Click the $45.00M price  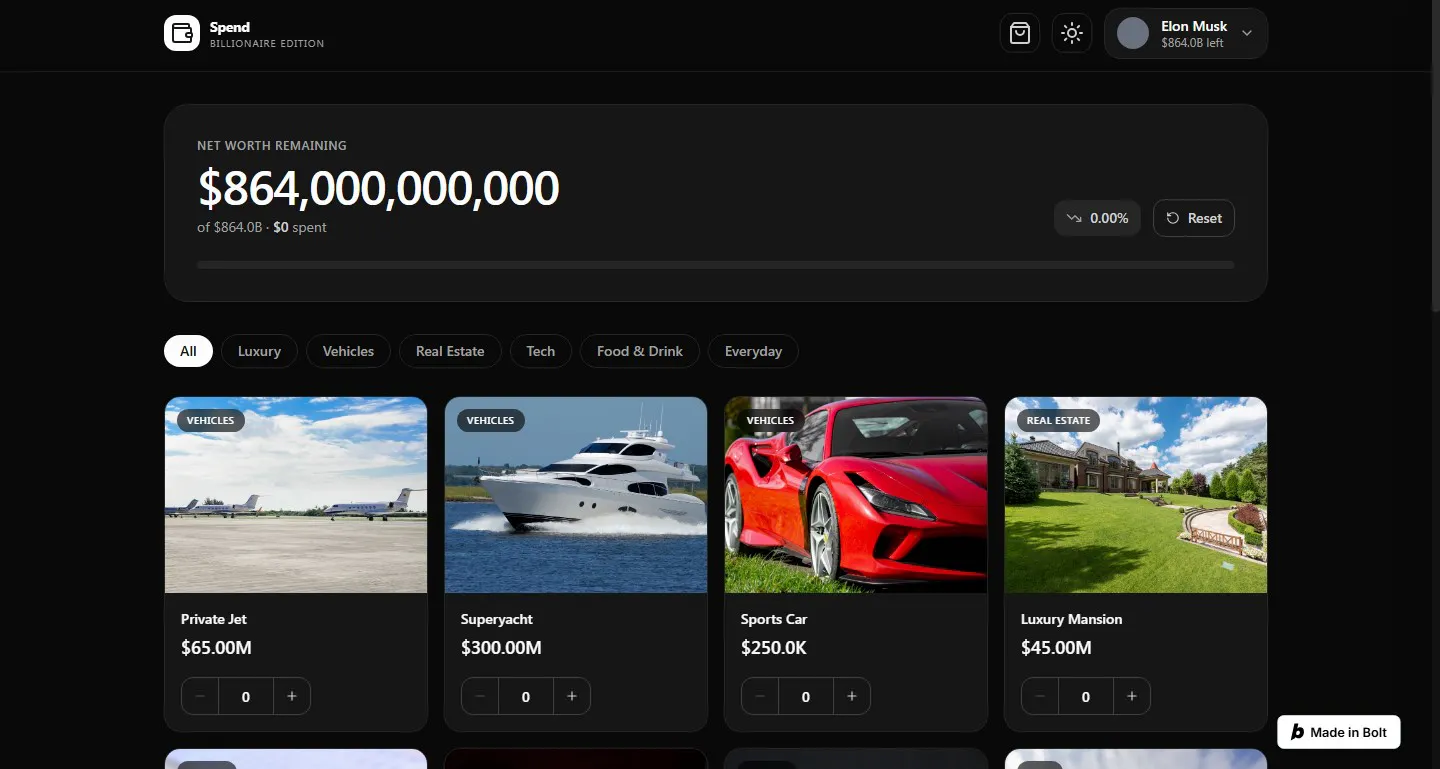click(1056, 648)
